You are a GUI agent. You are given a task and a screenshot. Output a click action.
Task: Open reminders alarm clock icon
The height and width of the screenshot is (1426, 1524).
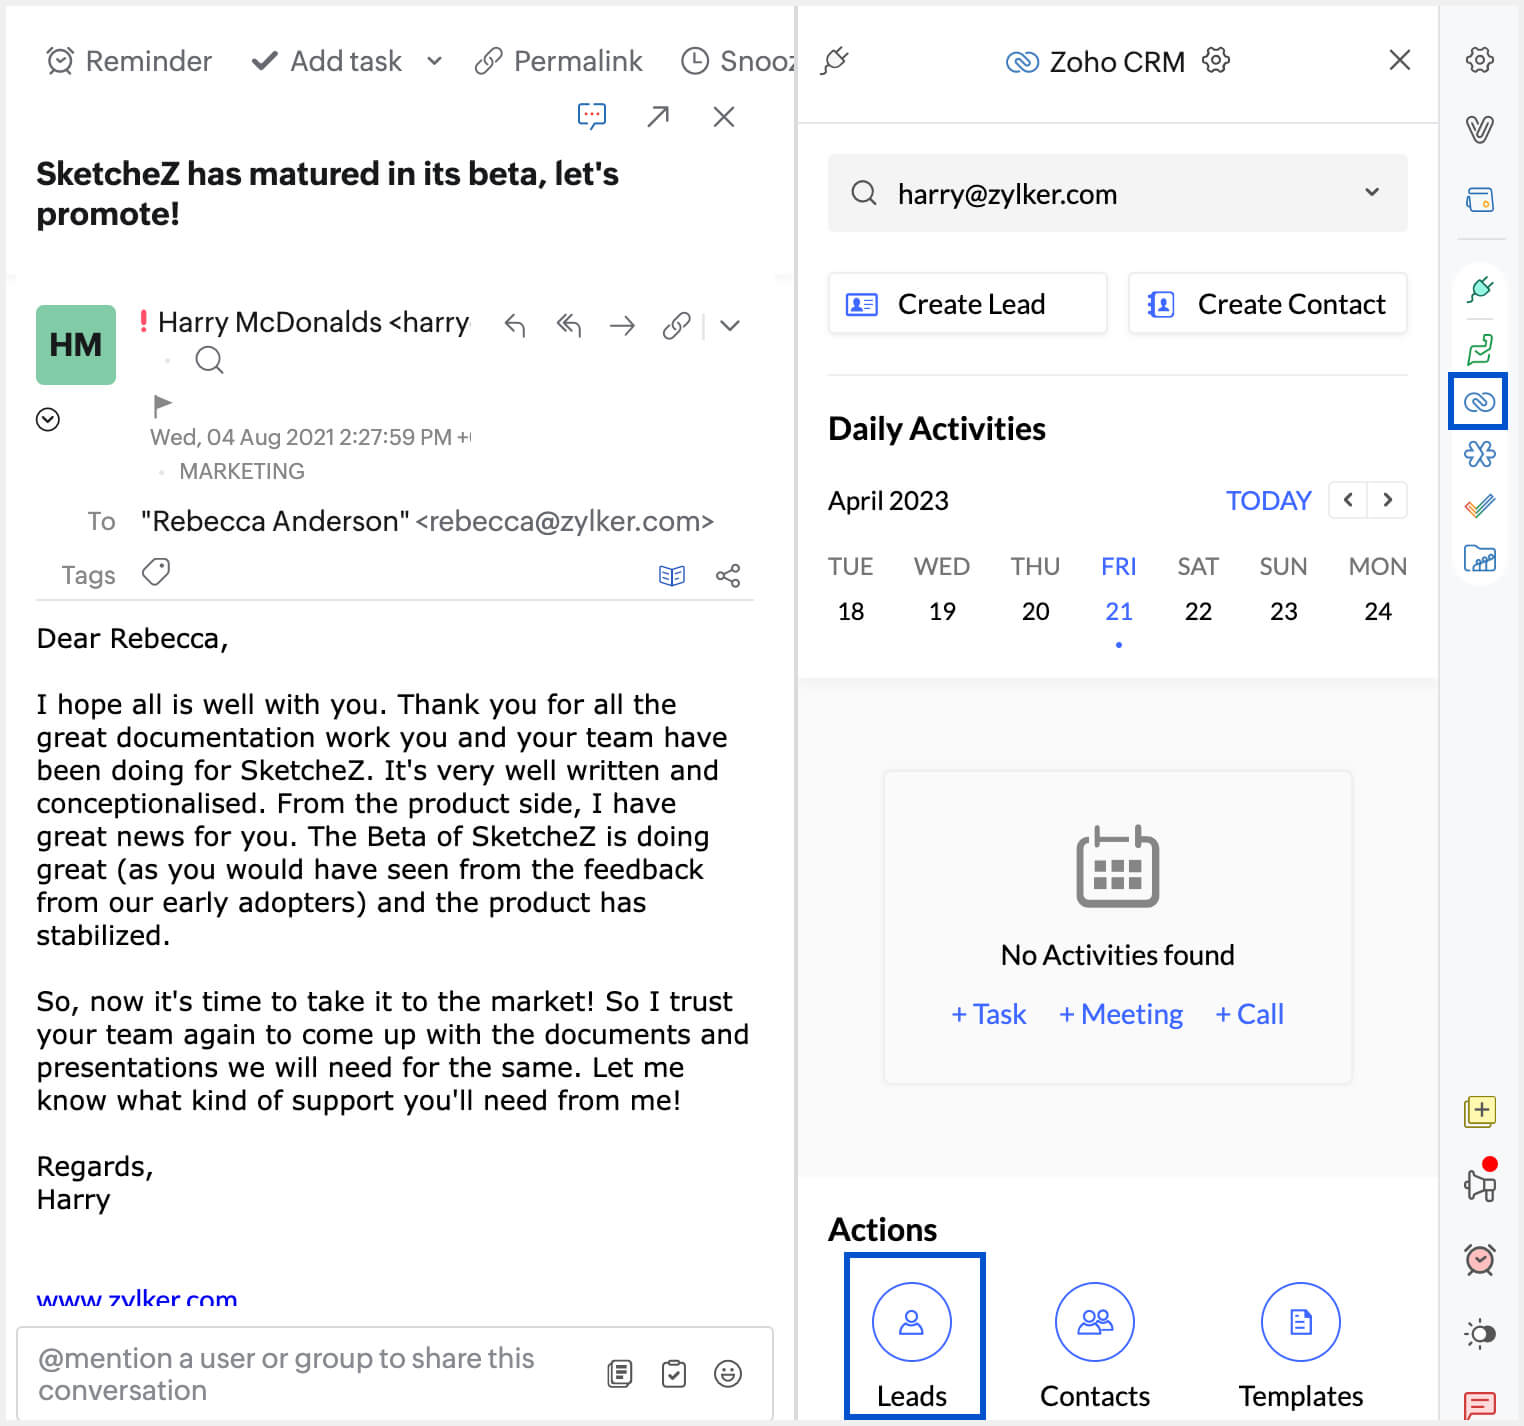coord(1480,1259)
